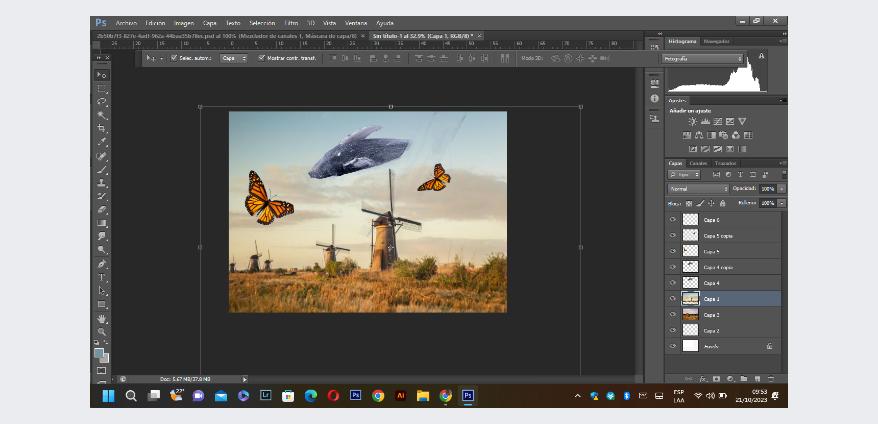Click the foreground color swatch
Screen dimensions: 878x424
(x=99, y=353)
